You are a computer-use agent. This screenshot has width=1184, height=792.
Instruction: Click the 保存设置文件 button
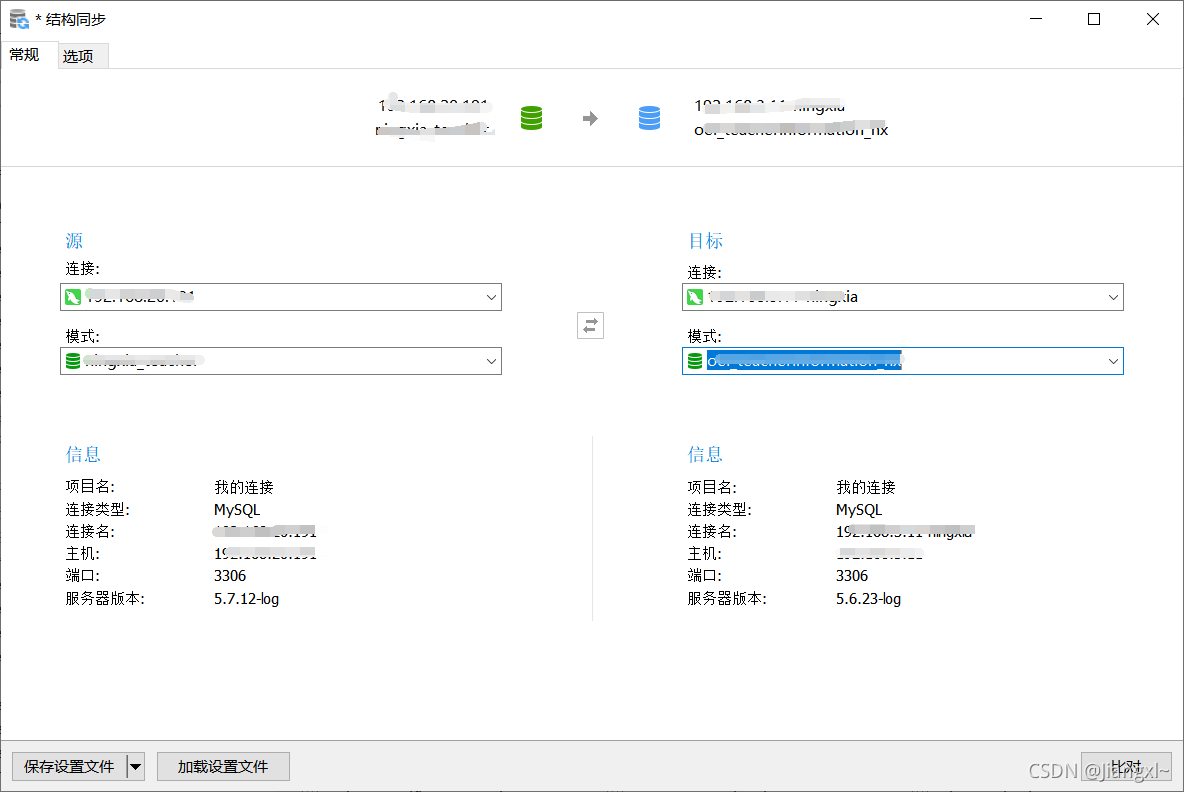tap(69, 767)
